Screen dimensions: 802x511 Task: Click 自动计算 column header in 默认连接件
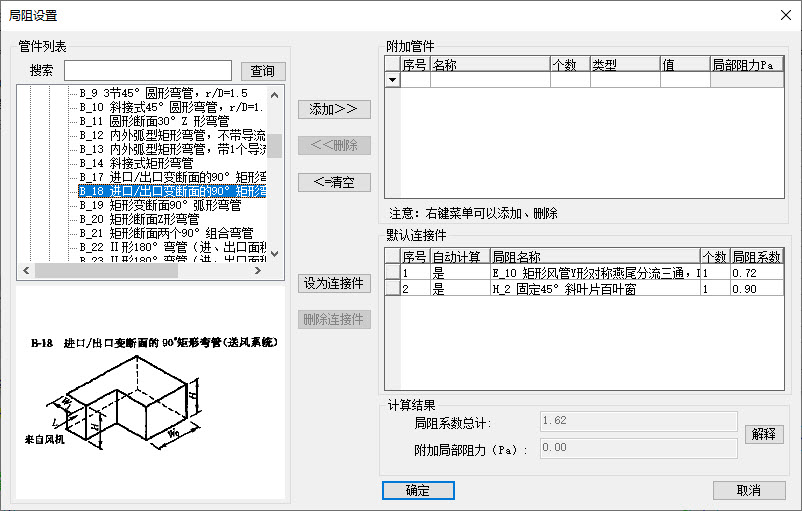[460, 256]
